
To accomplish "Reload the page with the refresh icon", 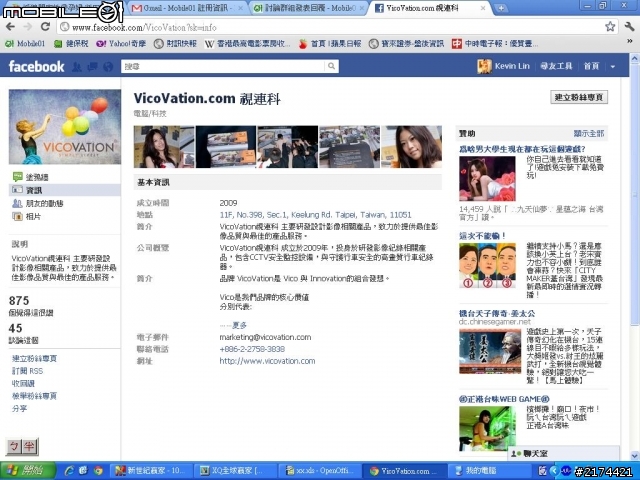I will [45, 27].
